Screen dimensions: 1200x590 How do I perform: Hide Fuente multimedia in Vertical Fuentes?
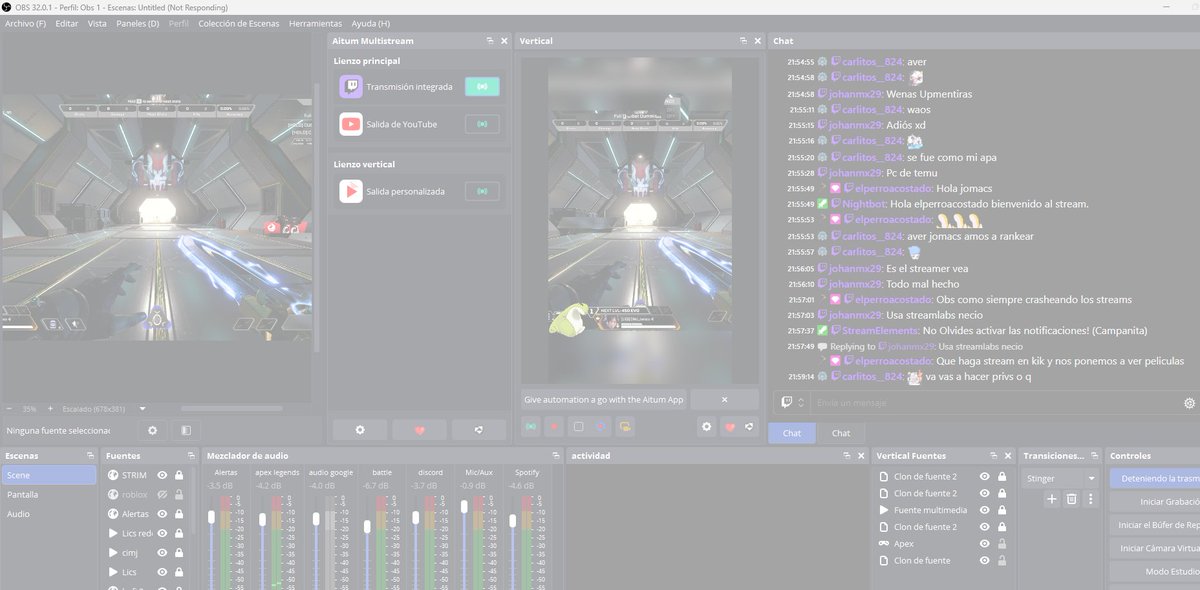(x=985, y=510)
